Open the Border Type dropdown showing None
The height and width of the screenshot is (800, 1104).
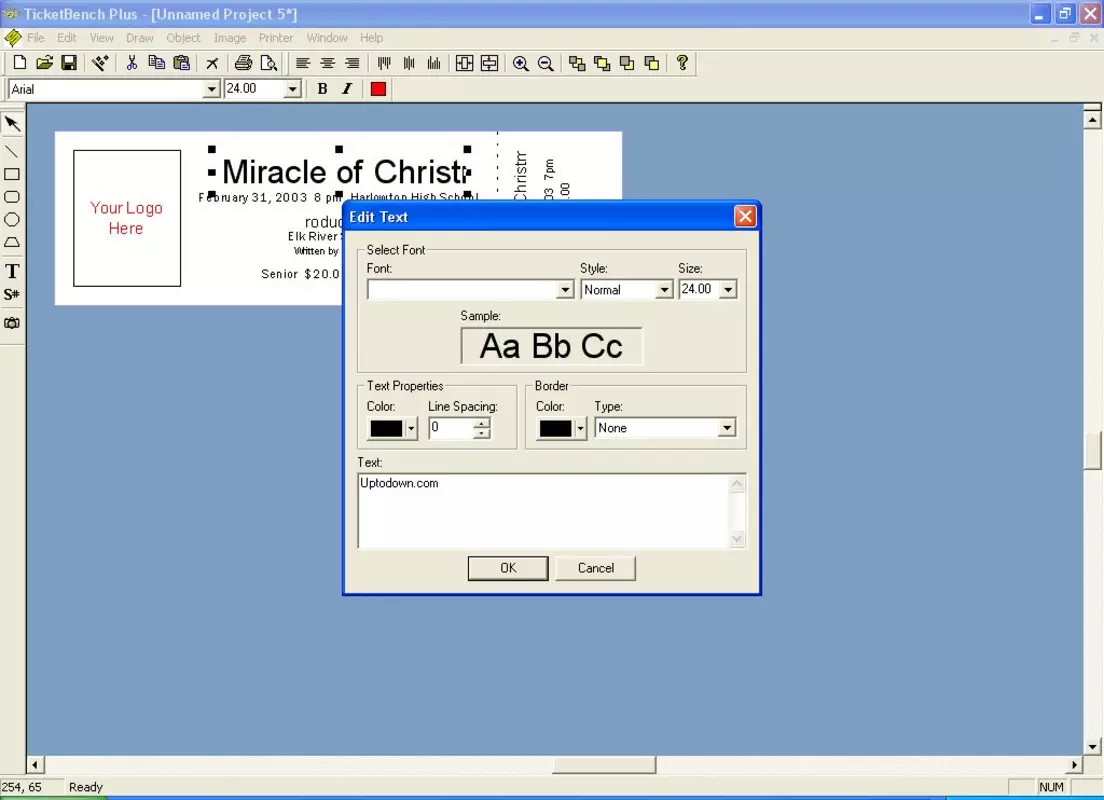[727, 428]
